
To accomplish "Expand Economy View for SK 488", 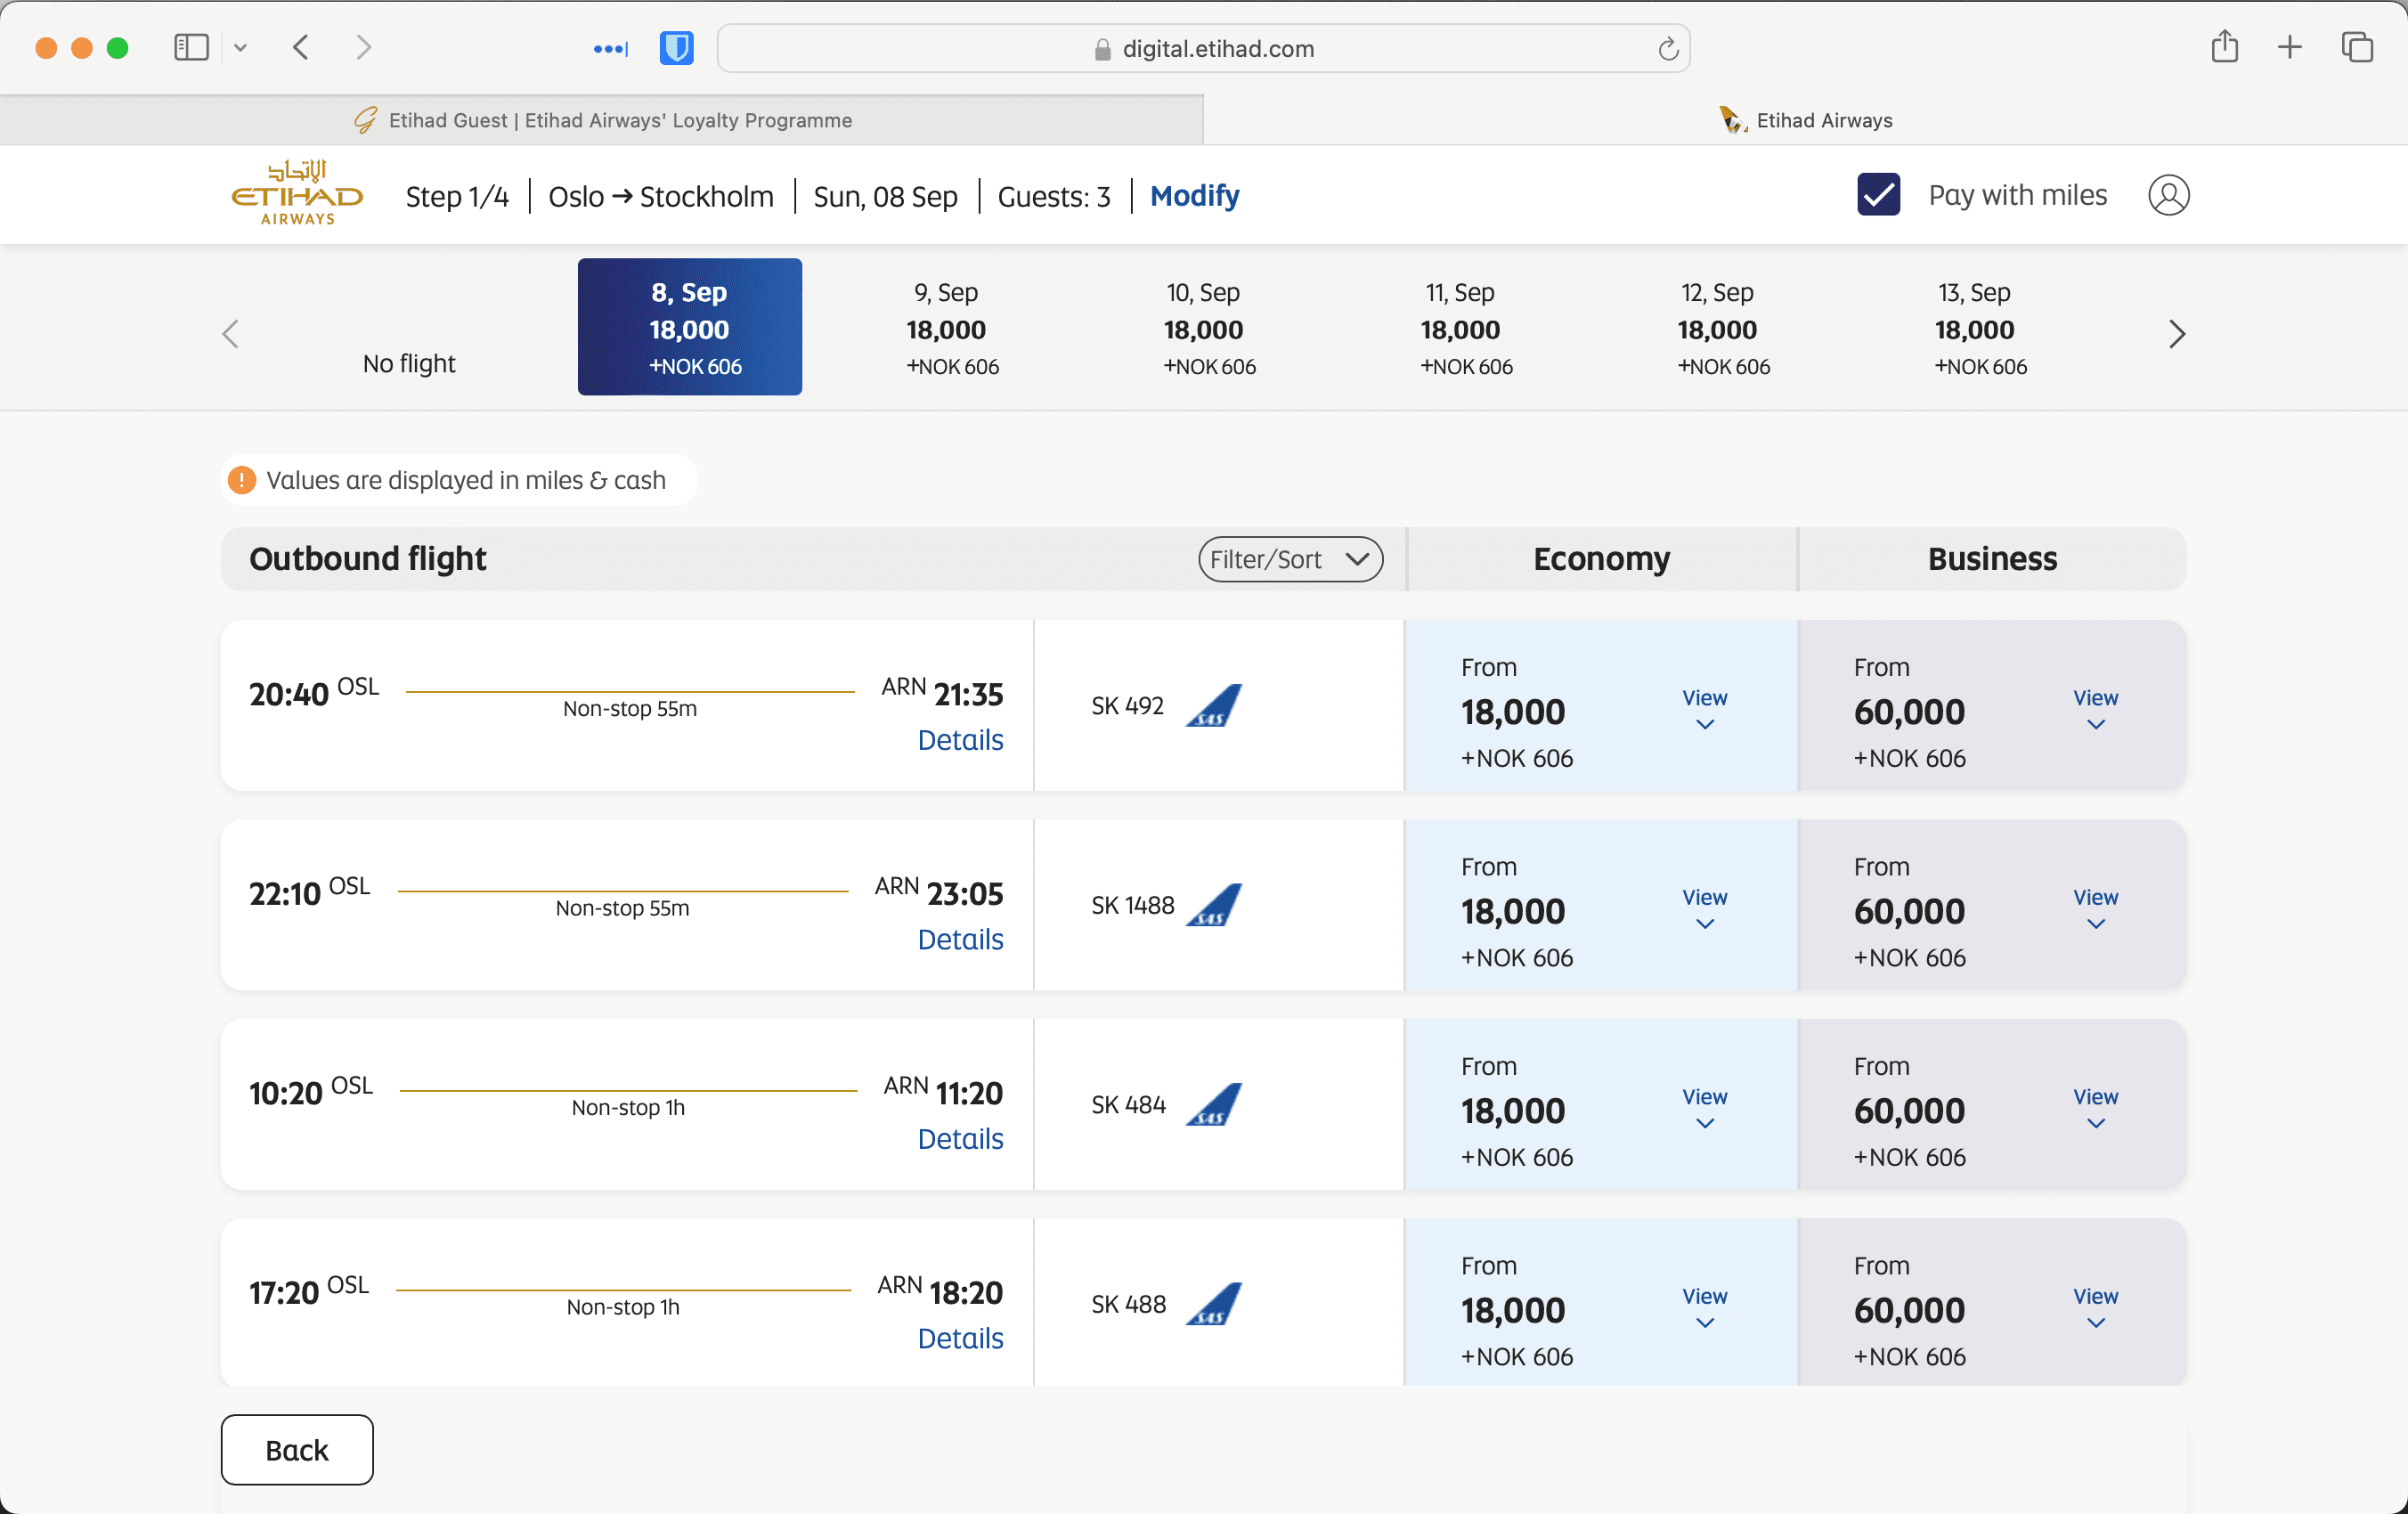I will pyautogui.click(x=1705, y=1307).
